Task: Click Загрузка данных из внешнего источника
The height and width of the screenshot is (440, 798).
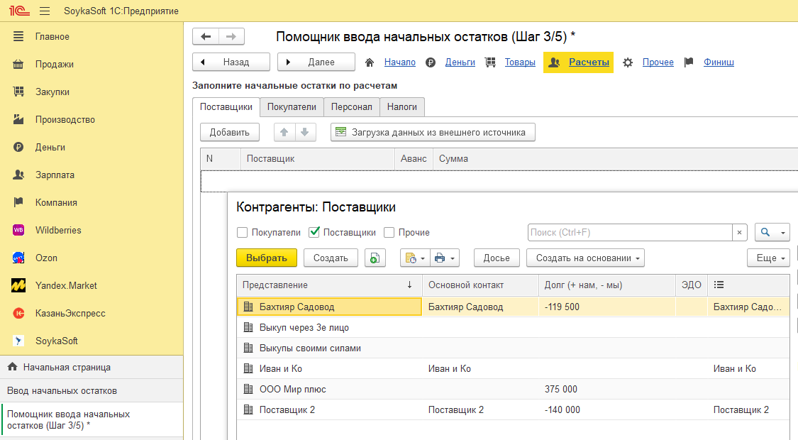Action: 433,132
